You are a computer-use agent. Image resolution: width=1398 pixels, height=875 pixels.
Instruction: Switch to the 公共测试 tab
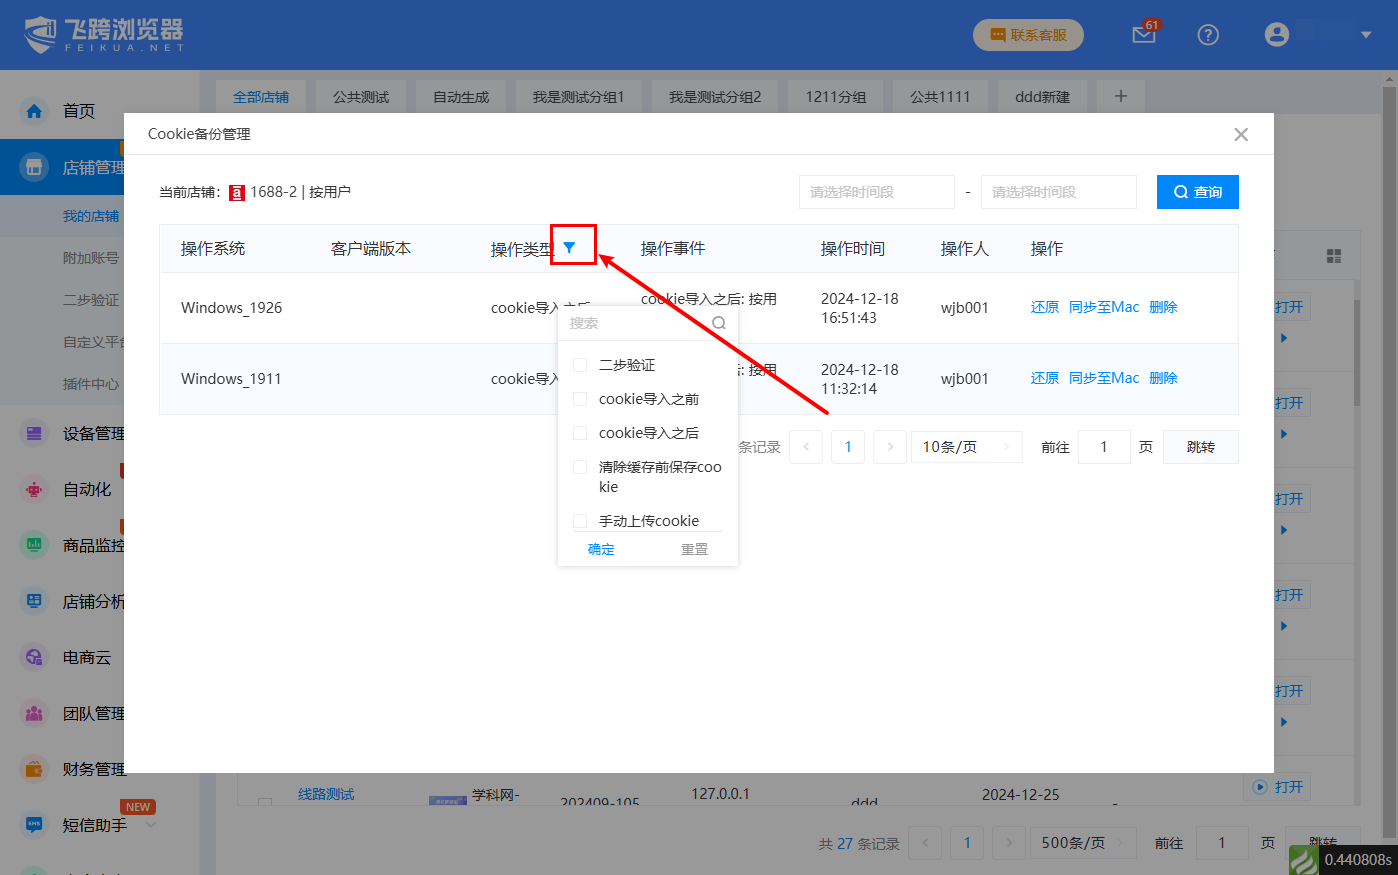pos(361,97)
